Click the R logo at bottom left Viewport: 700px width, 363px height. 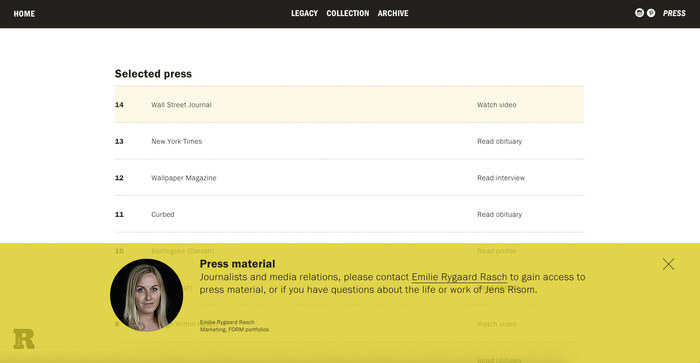(x=24, y=339)
